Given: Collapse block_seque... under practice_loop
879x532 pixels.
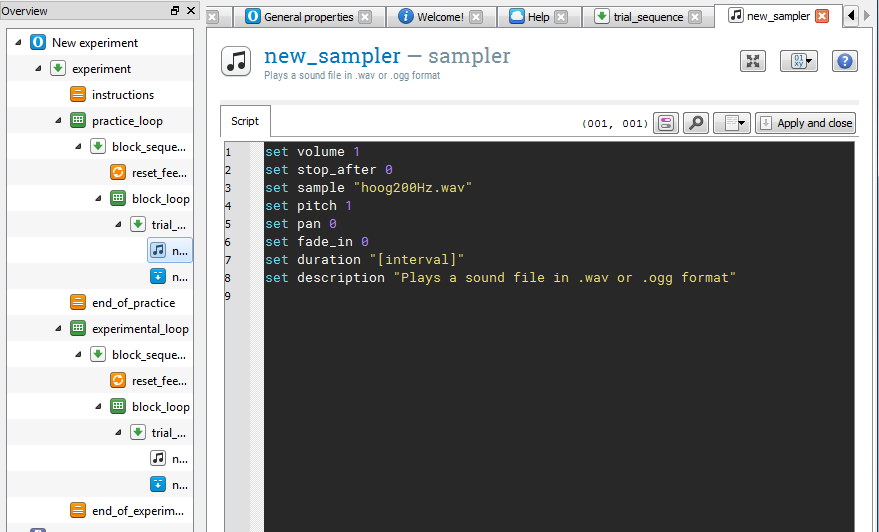Looking at the screenshot, I should 78,146.
